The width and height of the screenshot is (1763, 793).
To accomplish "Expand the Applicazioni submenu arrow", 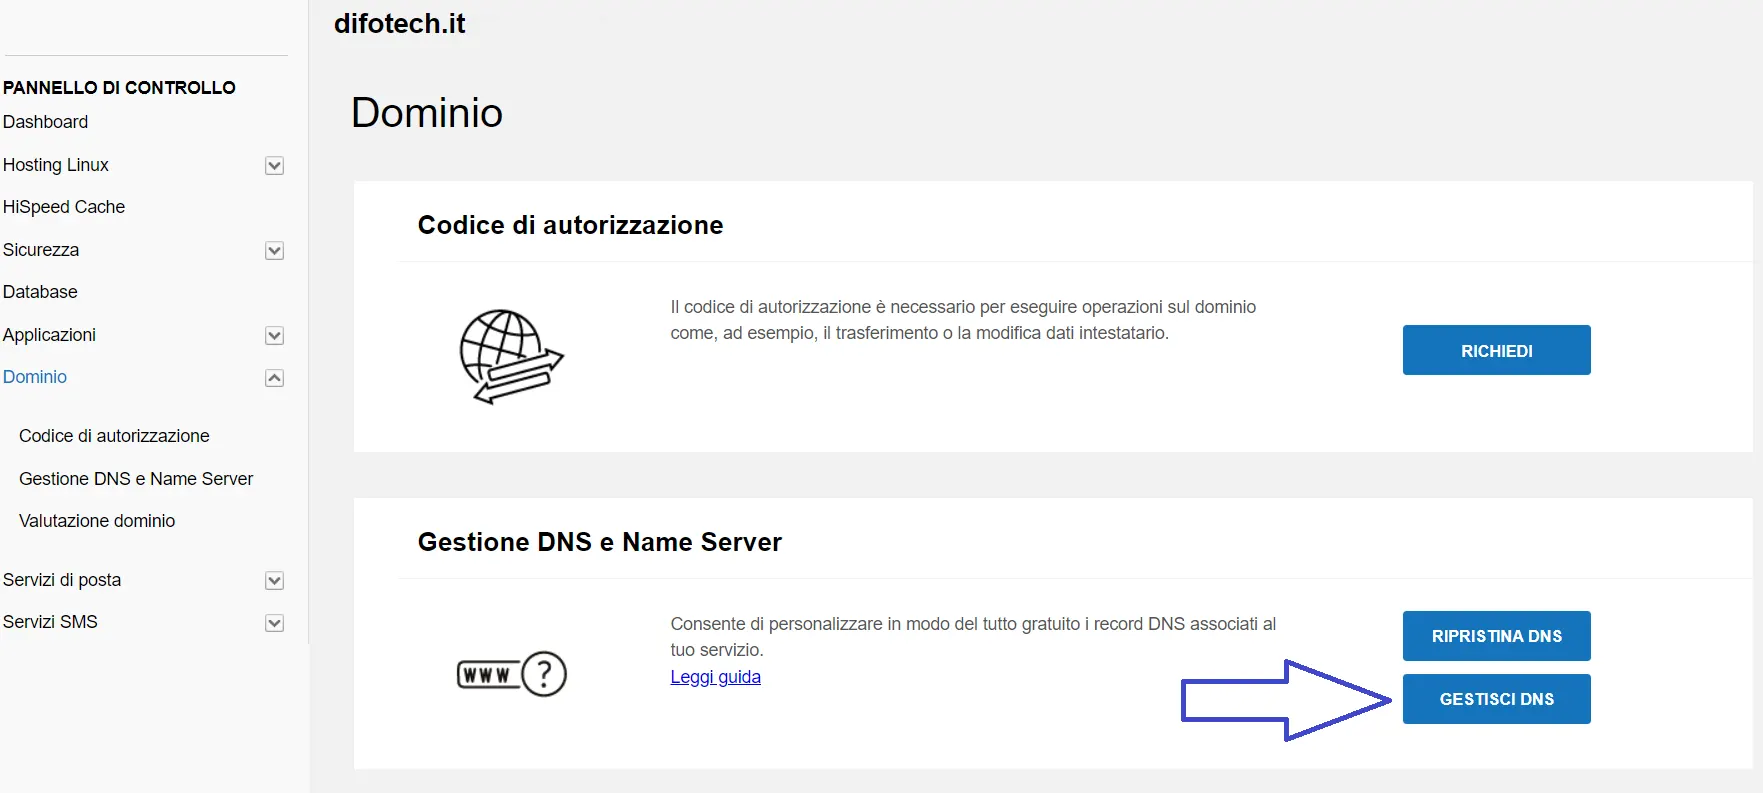I will [x=274, y=336].
